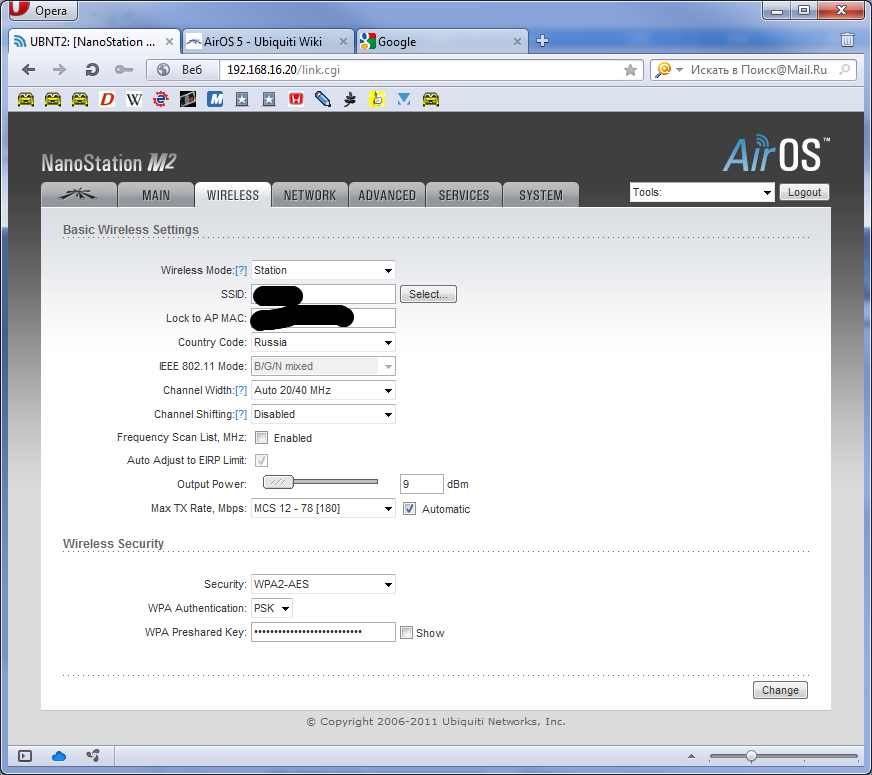Open a new tab with the plus icon
This screenshot has width=872, height=775.
[542, 41]
